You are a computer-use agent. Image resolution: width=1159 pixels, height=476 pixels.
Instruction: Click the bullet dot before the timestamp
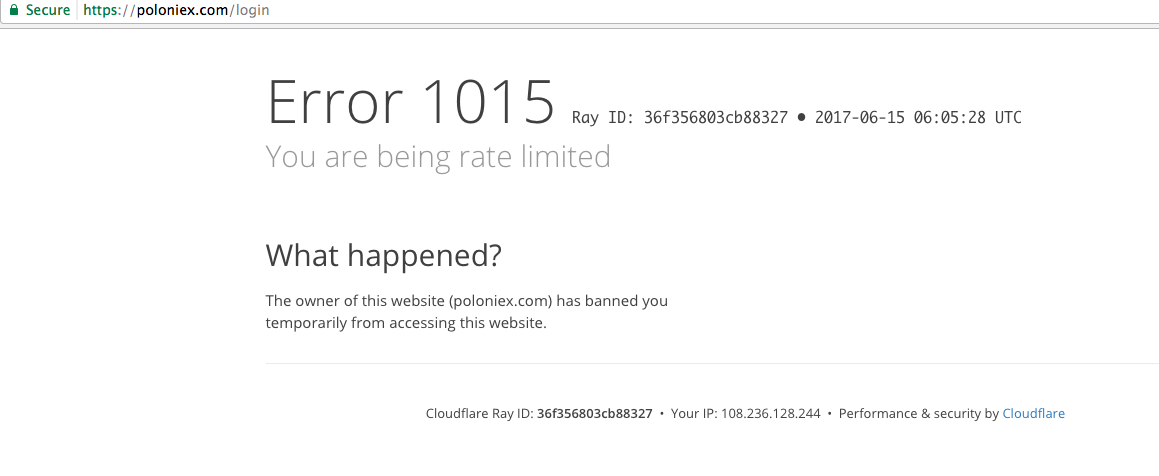(801, 118)
